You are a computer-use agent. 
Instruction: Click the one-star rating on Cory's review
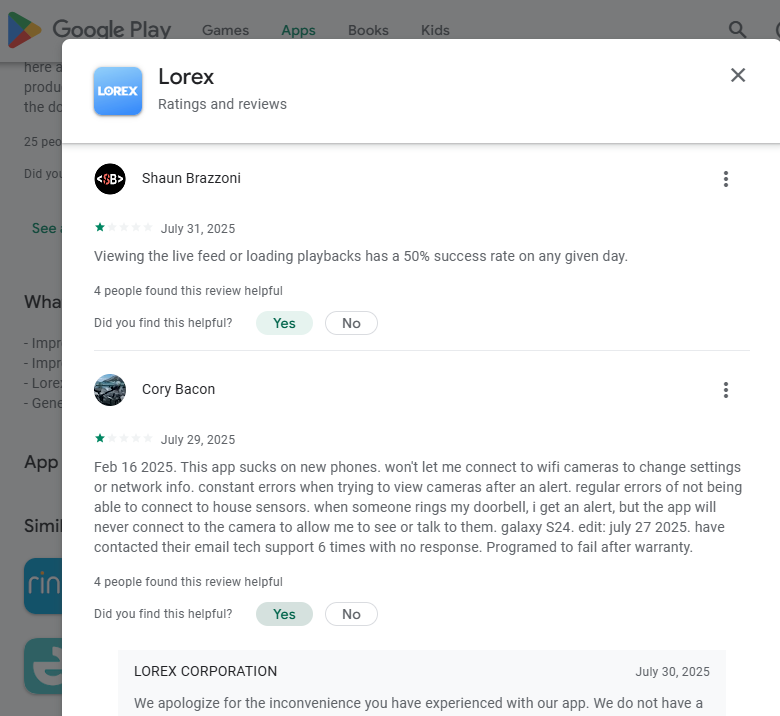(x=123, y=438)
